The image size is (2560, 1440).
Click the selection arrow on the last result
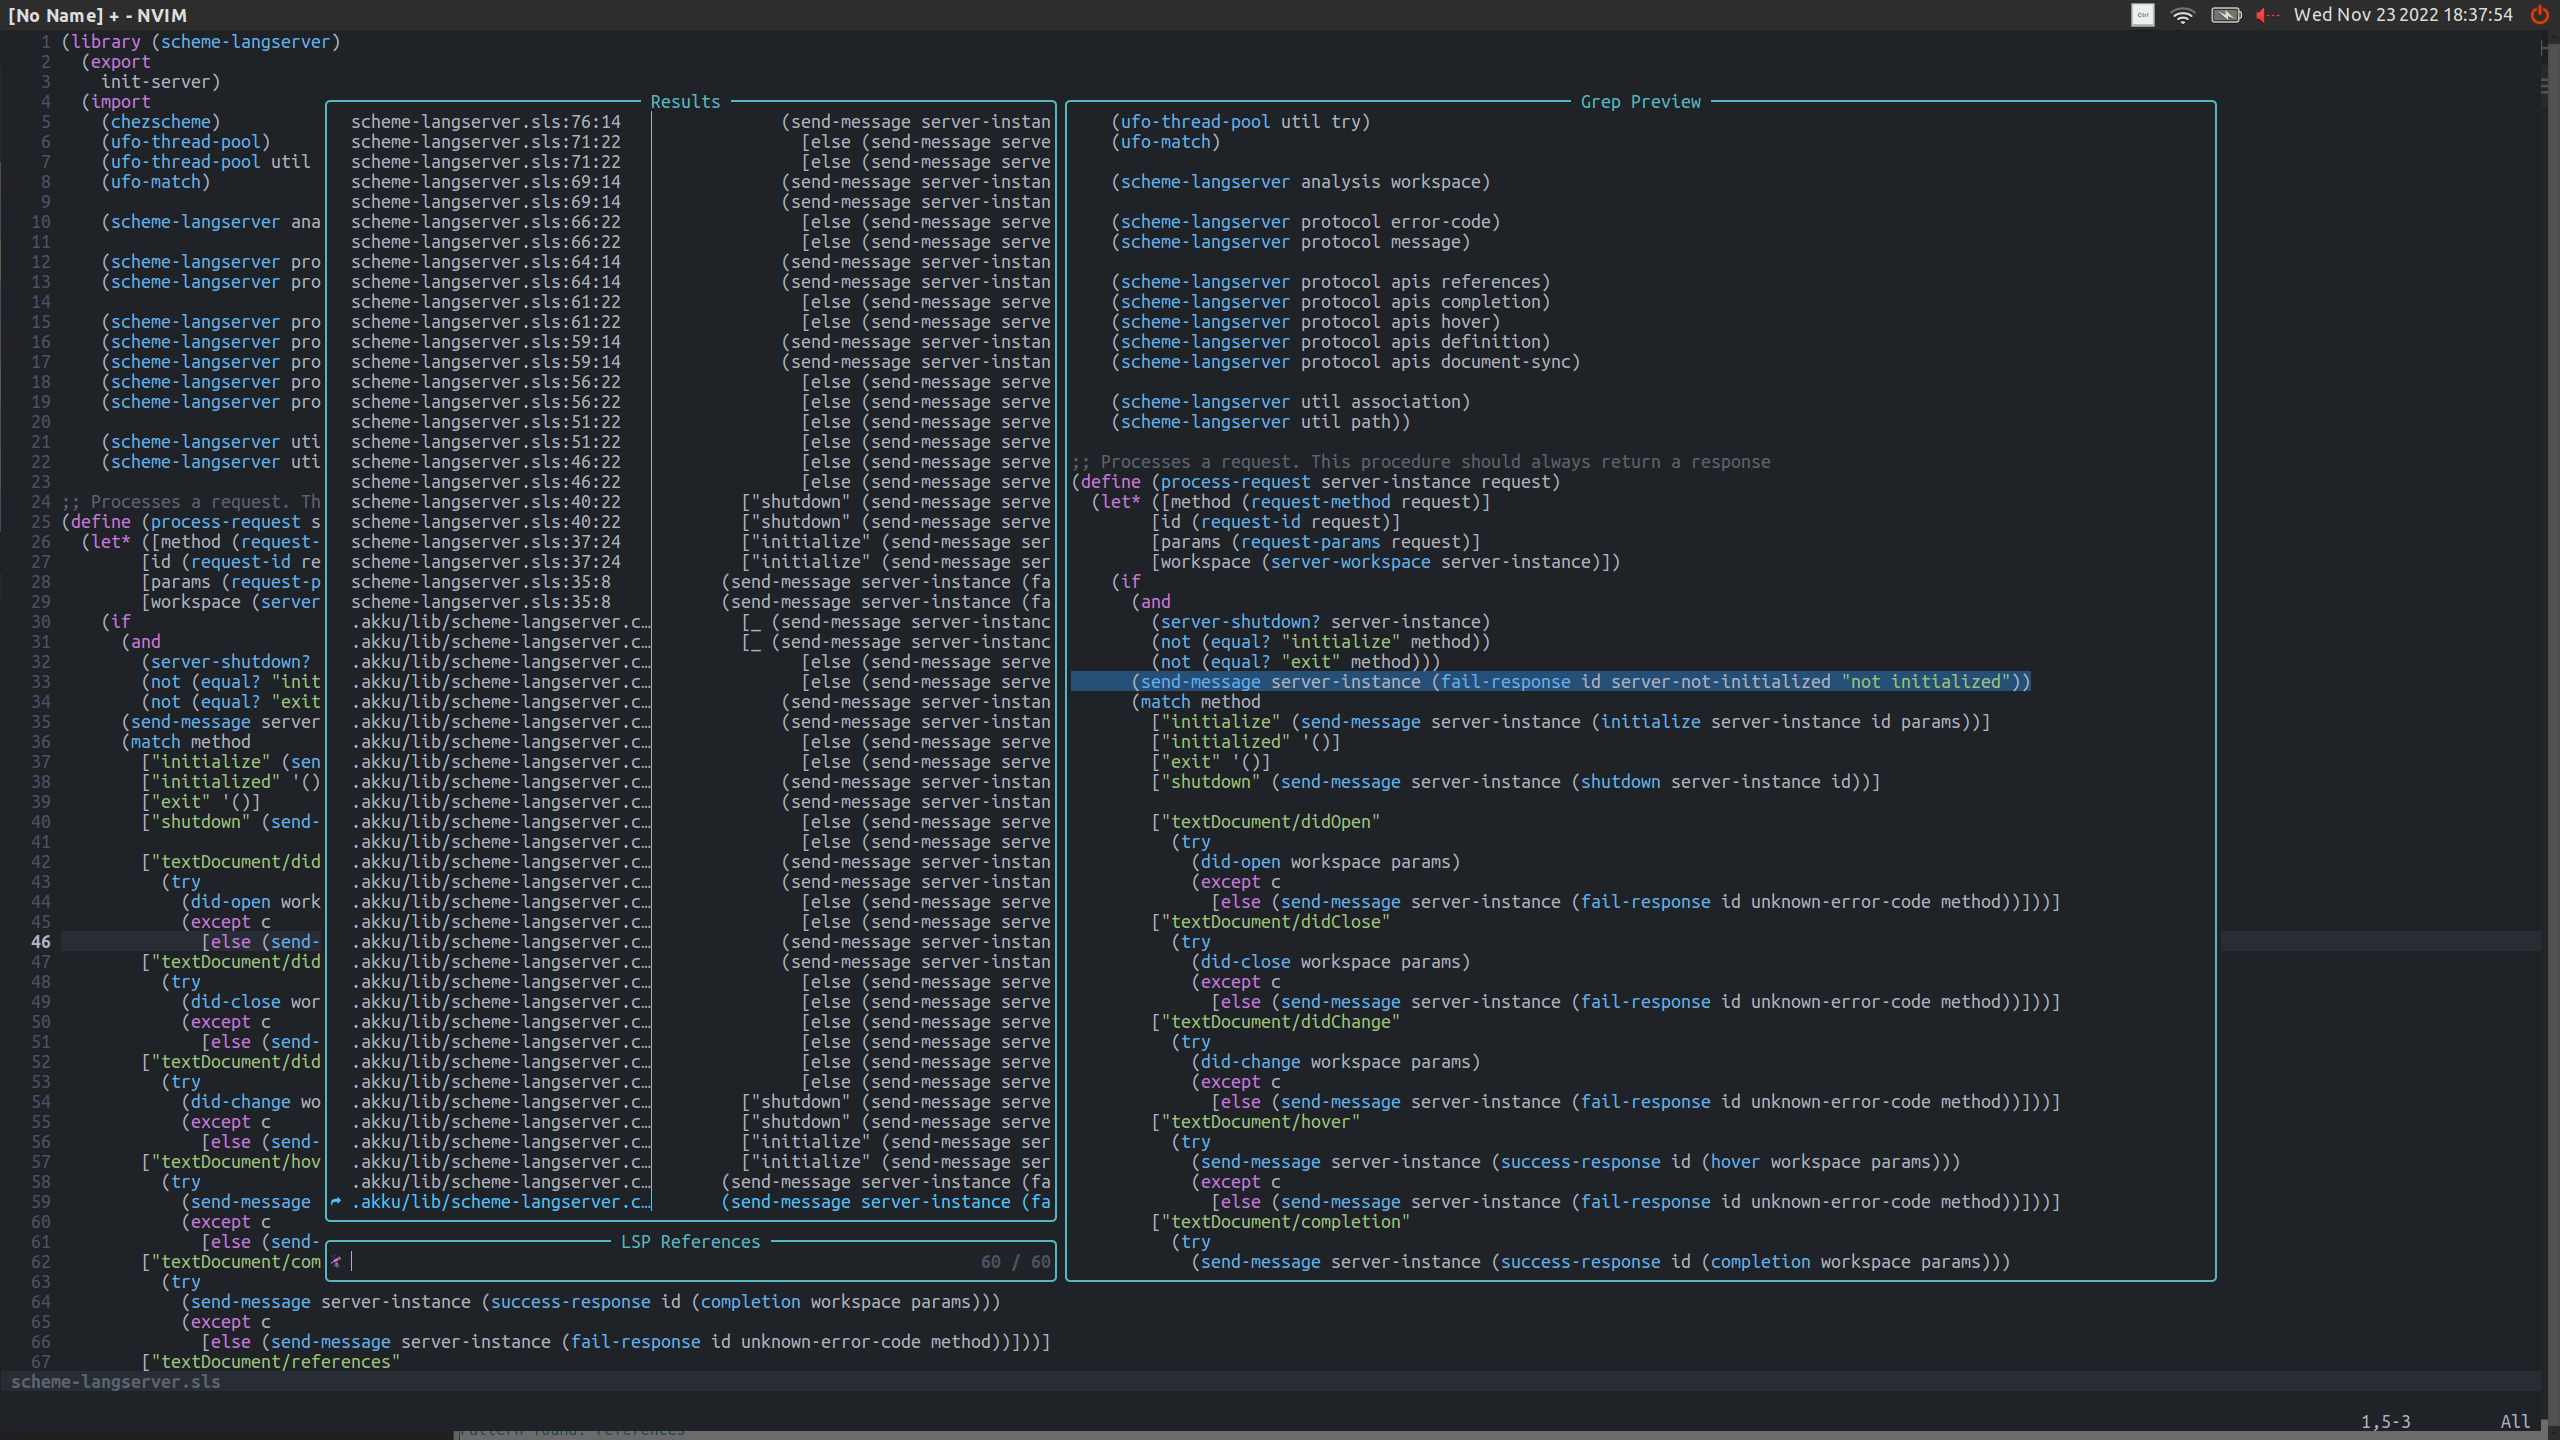click(337, 1202)
